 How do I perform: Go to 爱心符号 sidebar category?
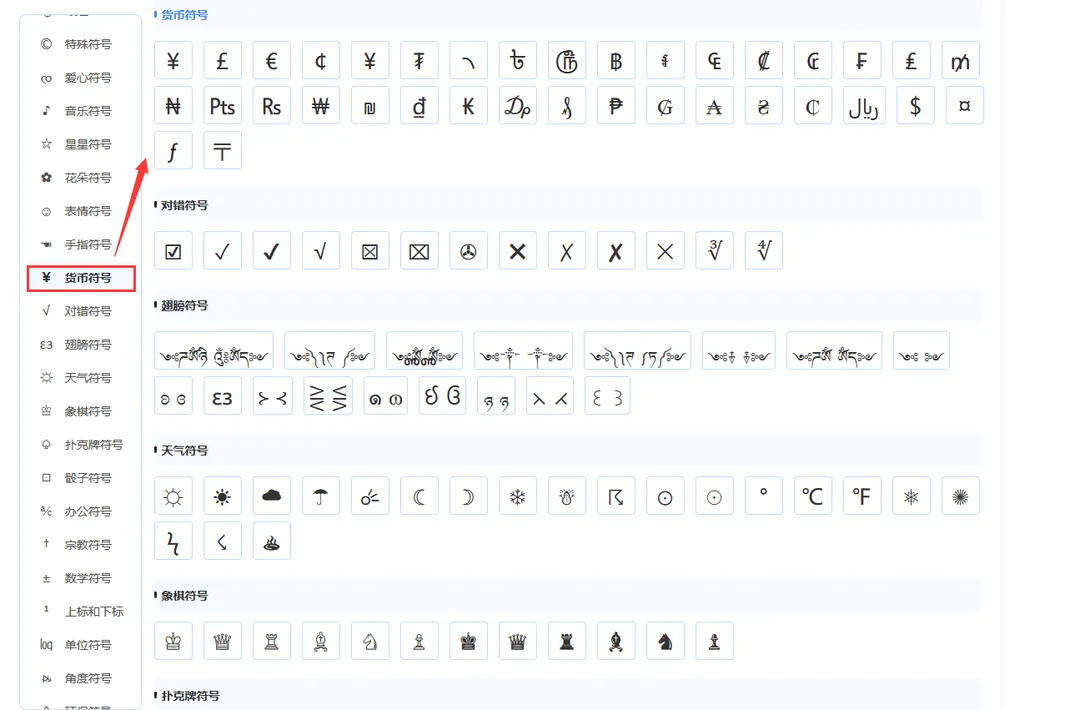[80, 78]
